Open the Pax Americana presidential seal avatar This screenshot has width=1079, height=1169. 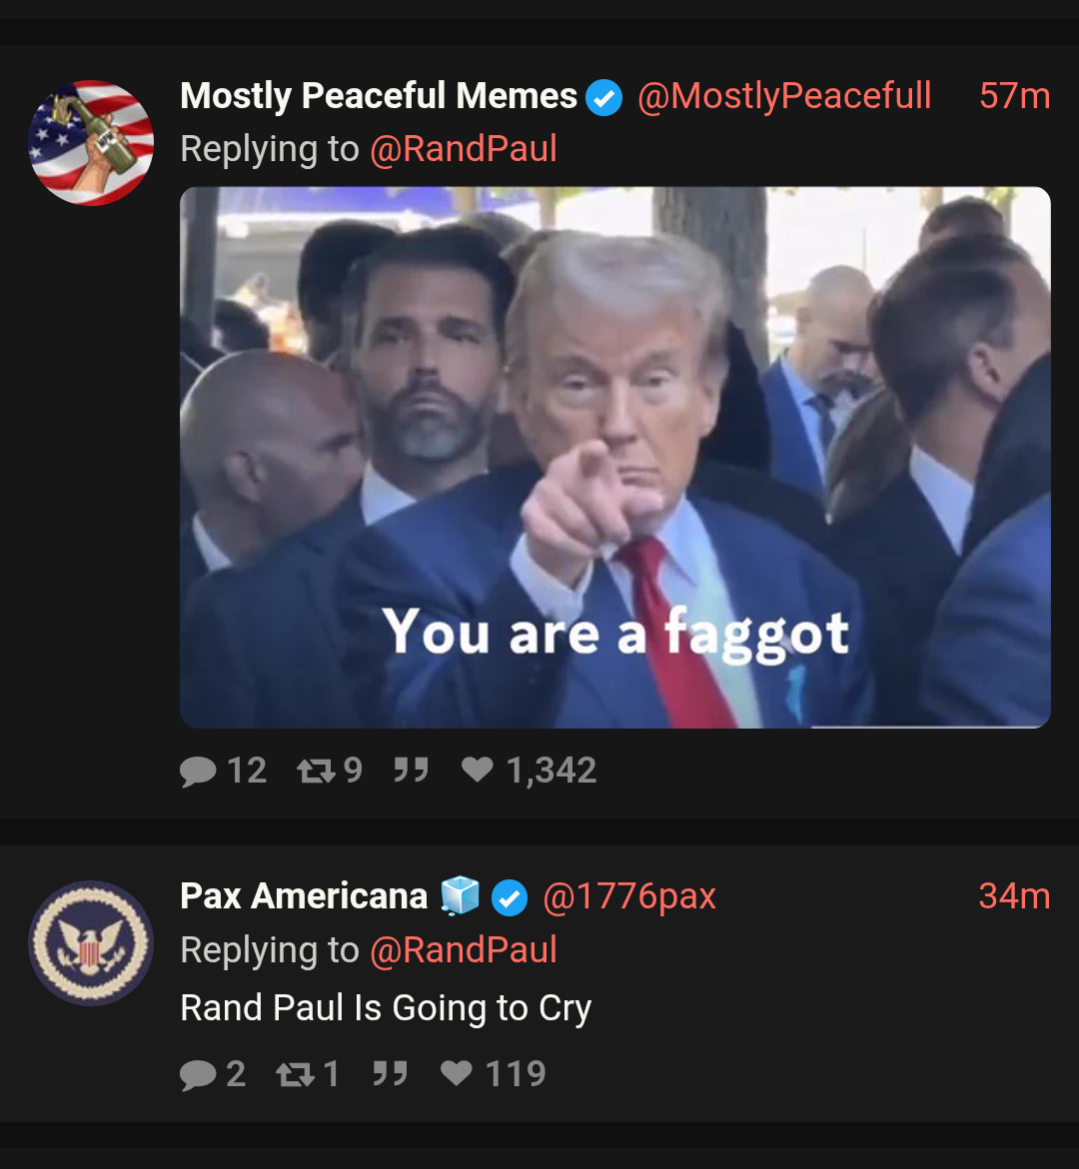pyautogui.click(x=91, y=943)
